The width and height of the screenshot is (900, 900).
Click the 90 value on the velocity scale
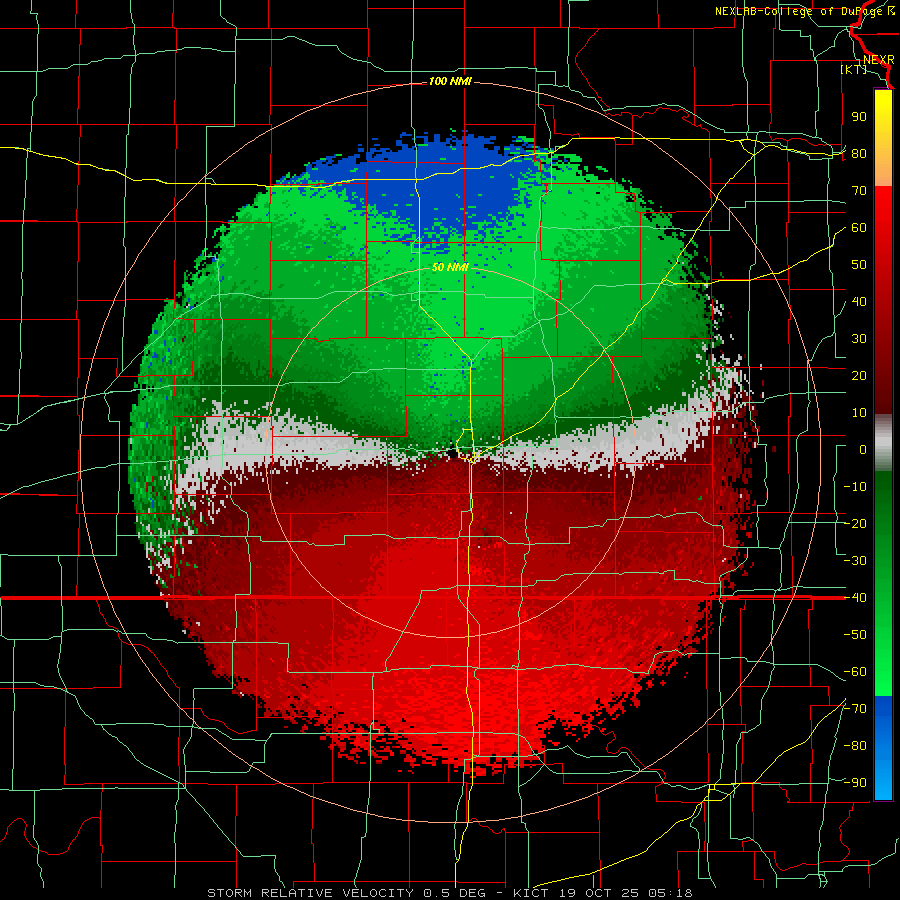[x=859, y=117]
